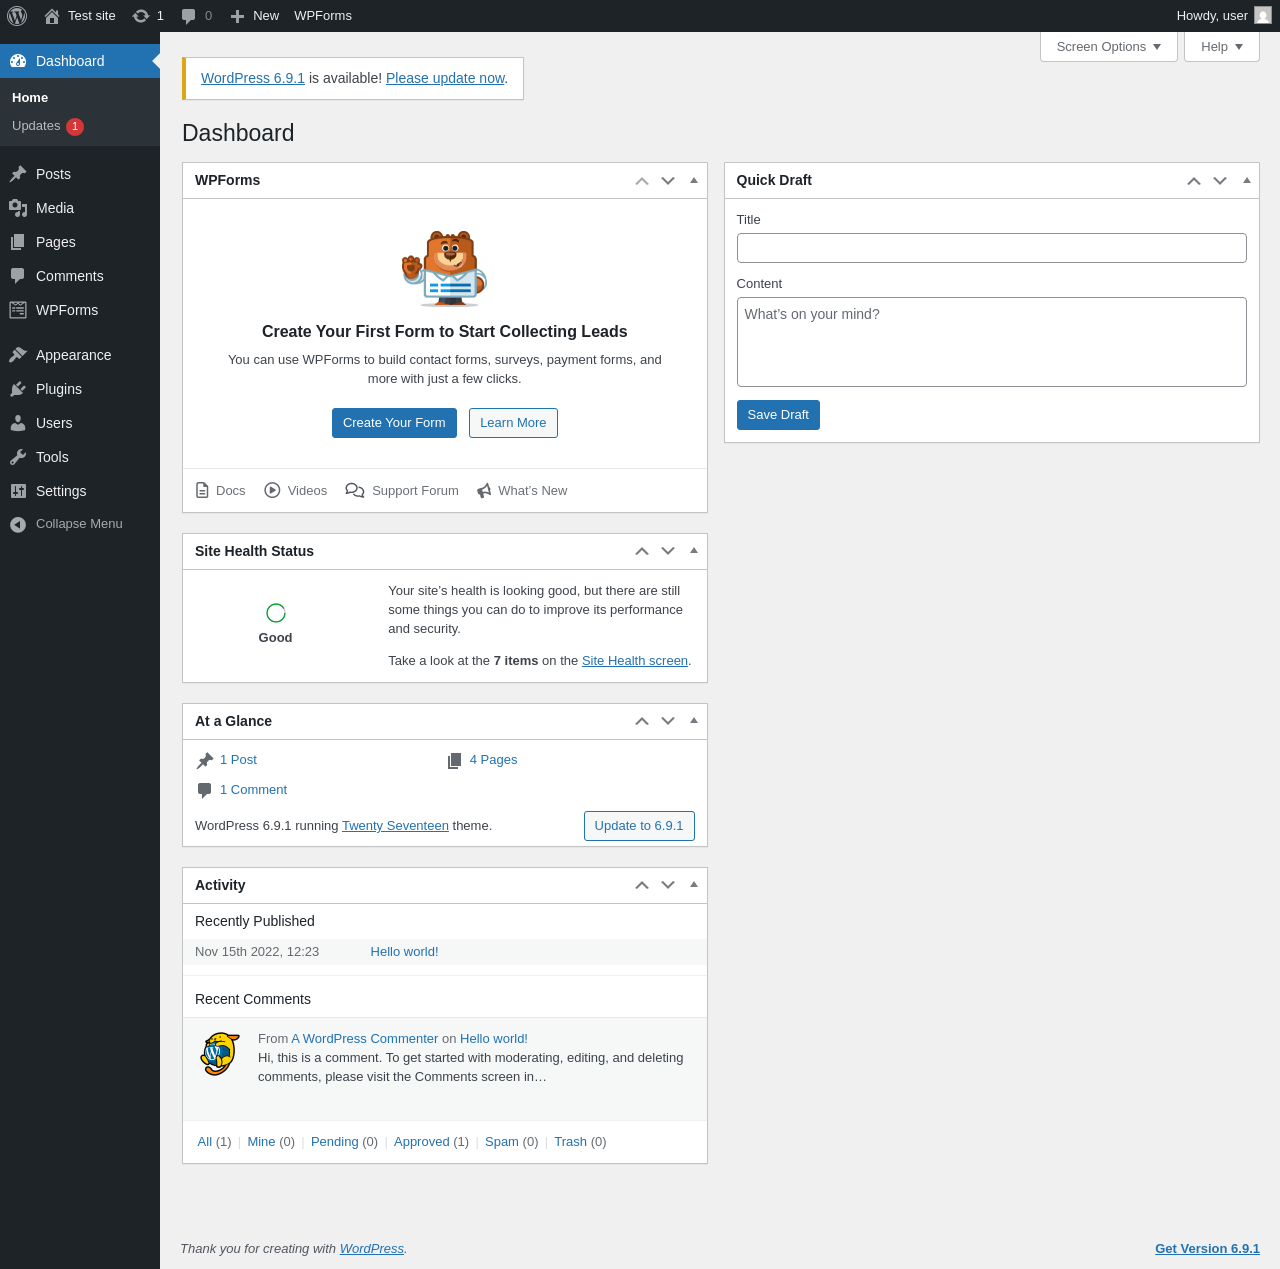The height and width of the screenshot is (1269, 1280).
Task: Click the Create Your Form button
Action: tap(394, 423)
